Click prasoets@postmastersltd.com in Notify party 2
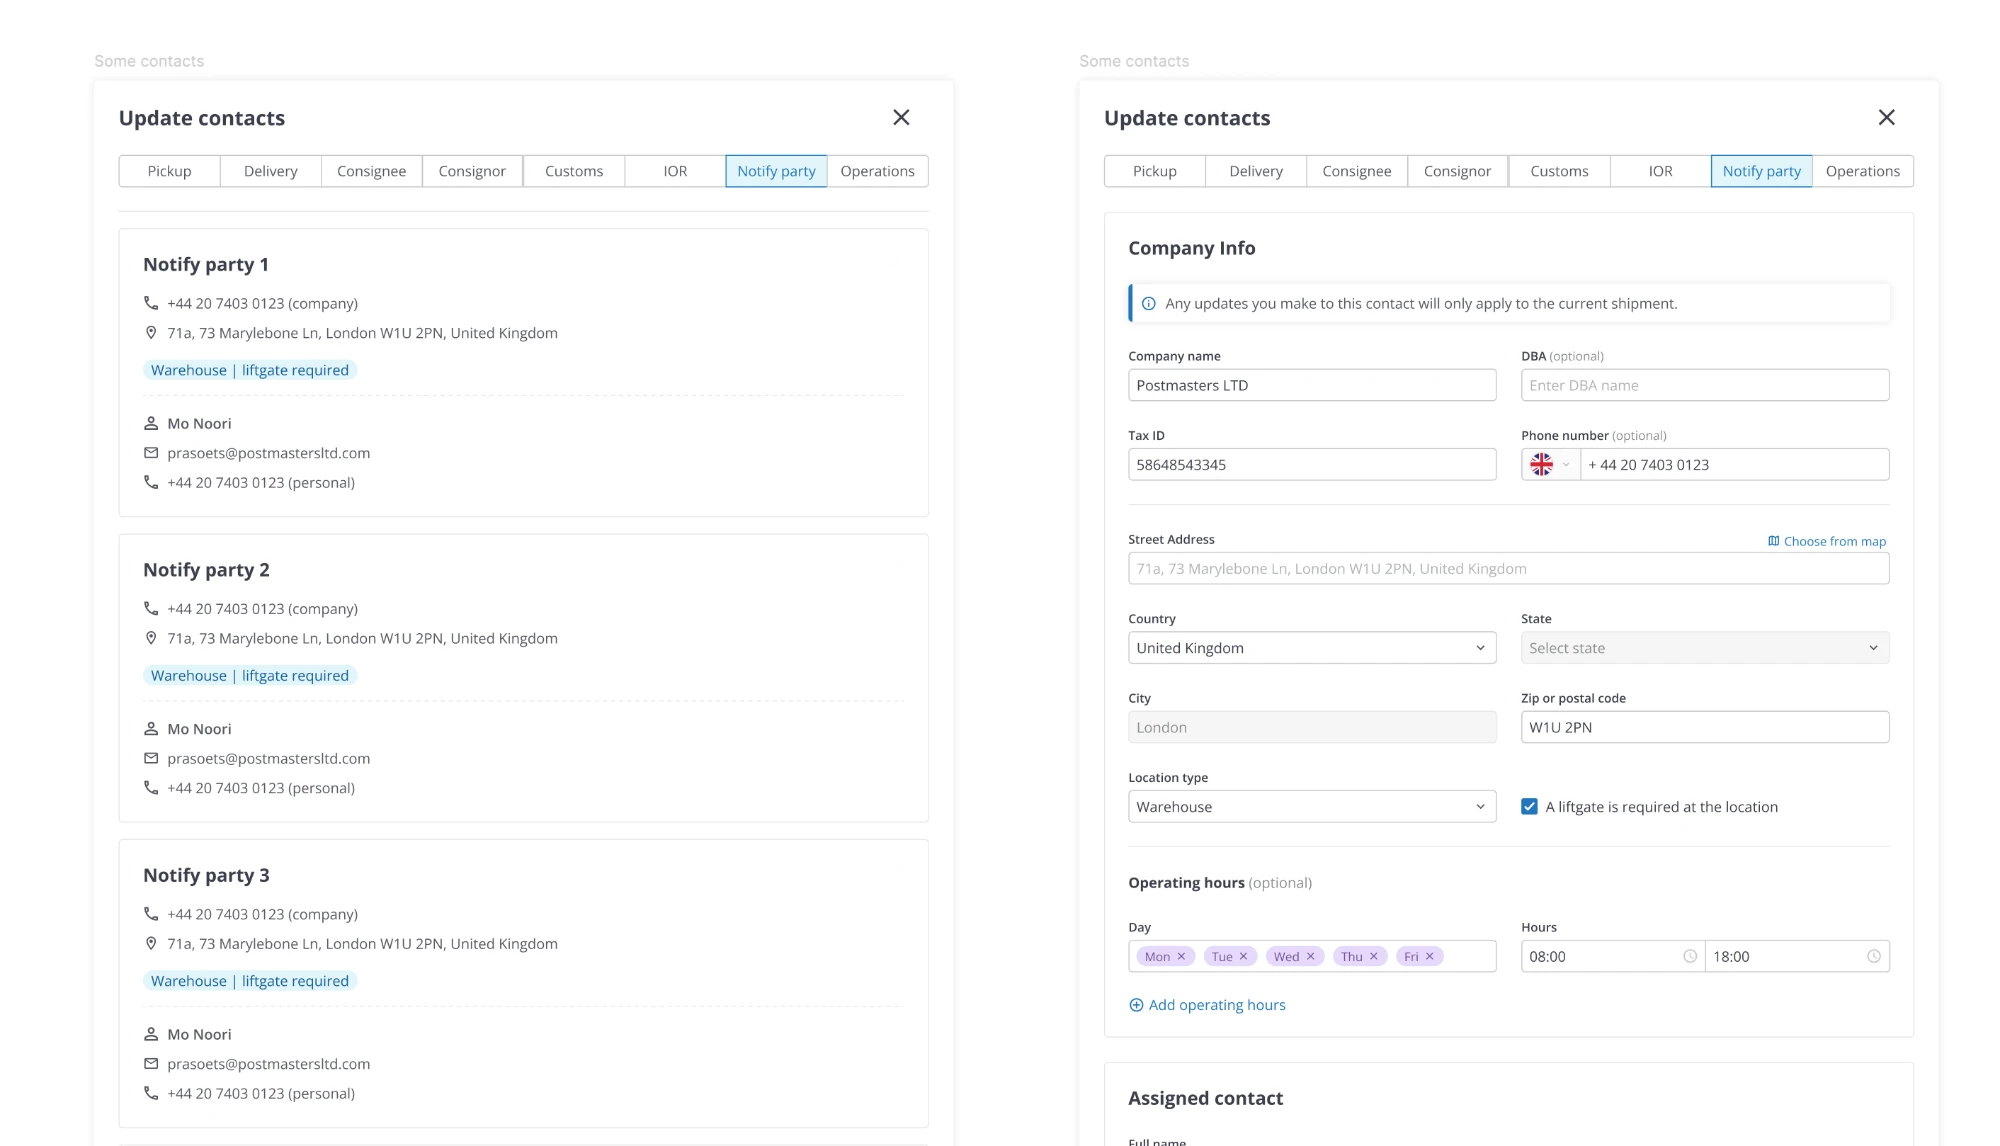Screen dimensions: 2000x1146 click(x=268, y=758)
